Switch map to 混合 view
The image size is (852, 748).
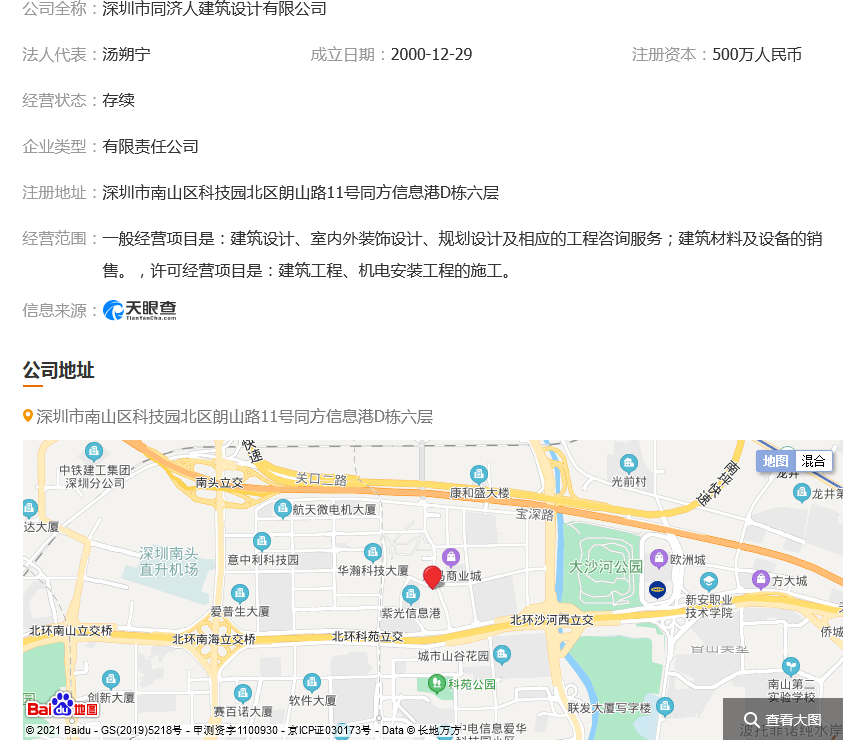point(813,461)
